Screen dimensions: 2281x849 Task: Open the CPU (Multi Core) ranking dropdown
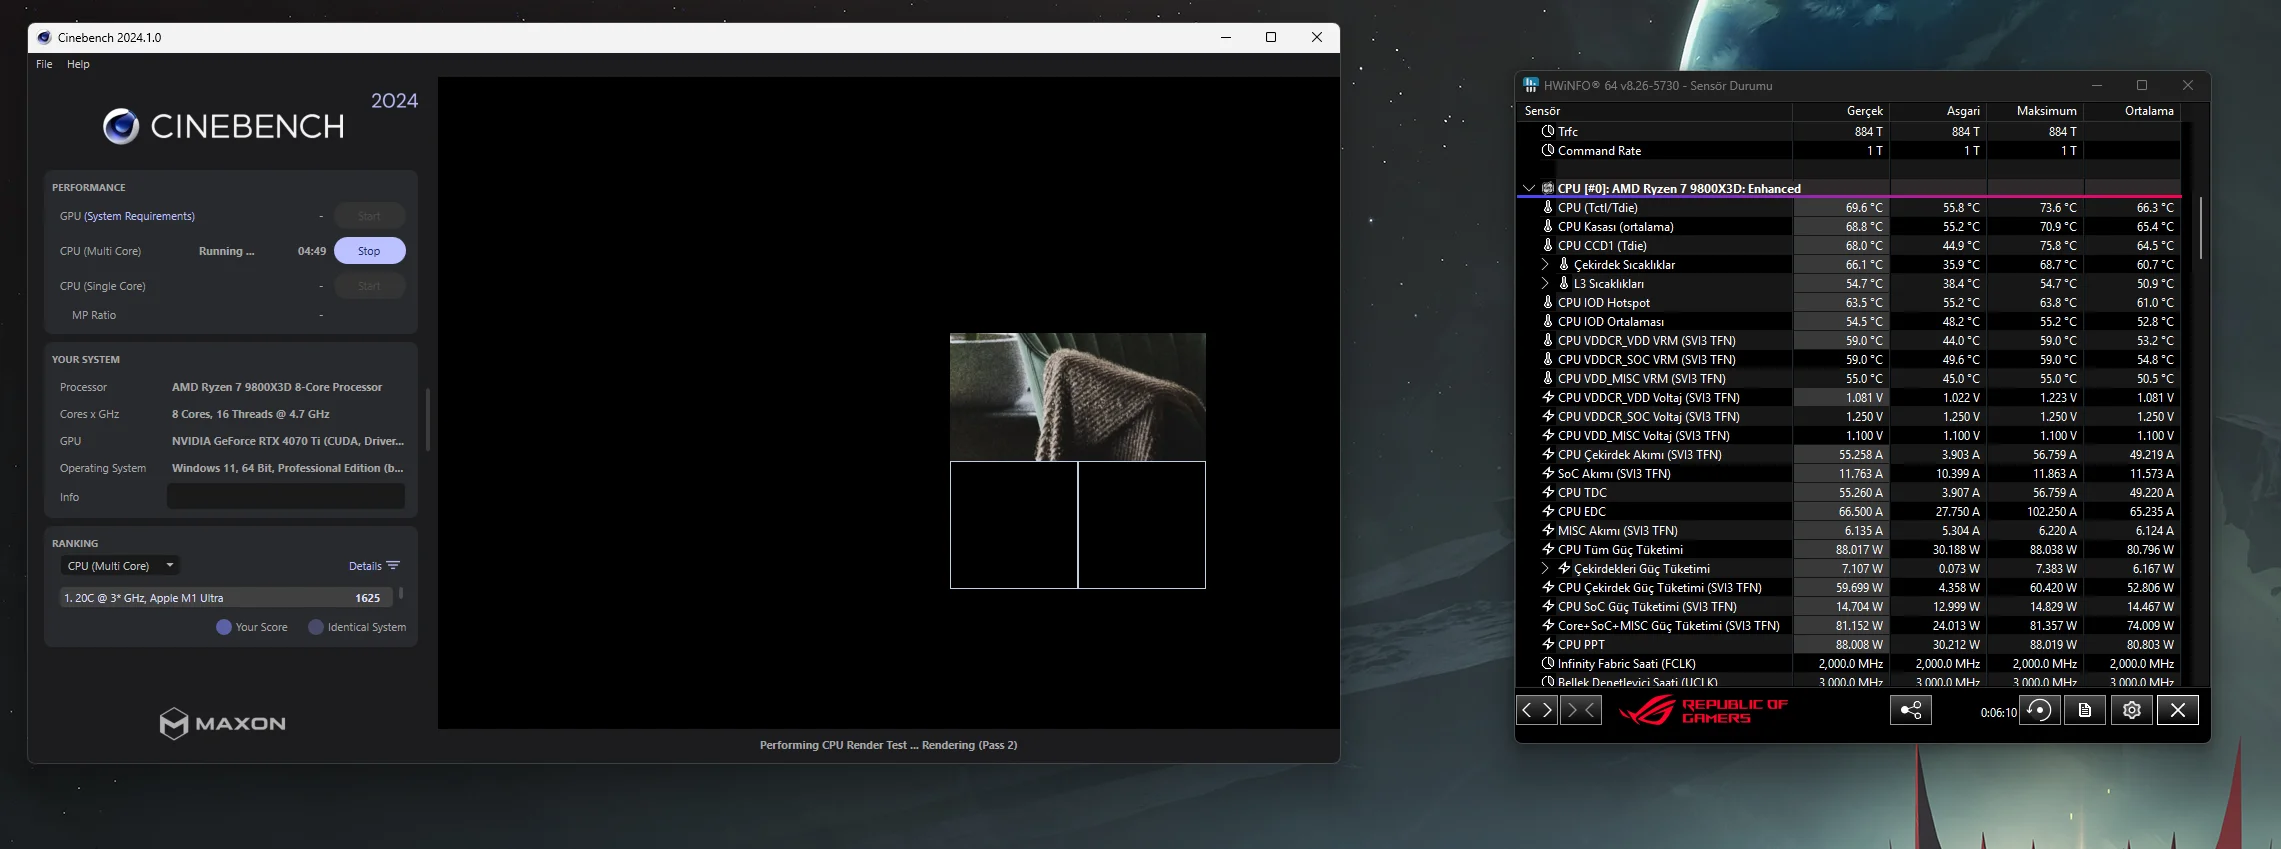click(x=119, y=566)
